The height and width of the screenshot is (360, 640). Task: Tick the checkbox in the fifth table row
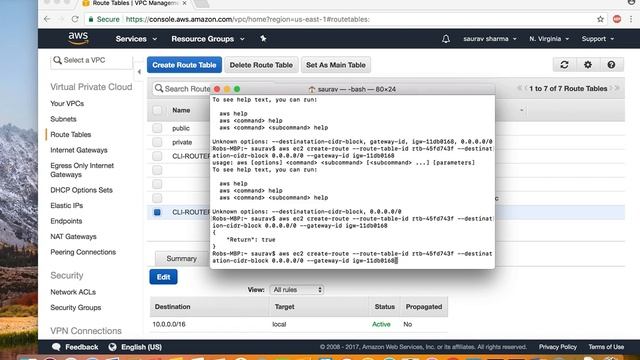(x=157, y=184)
